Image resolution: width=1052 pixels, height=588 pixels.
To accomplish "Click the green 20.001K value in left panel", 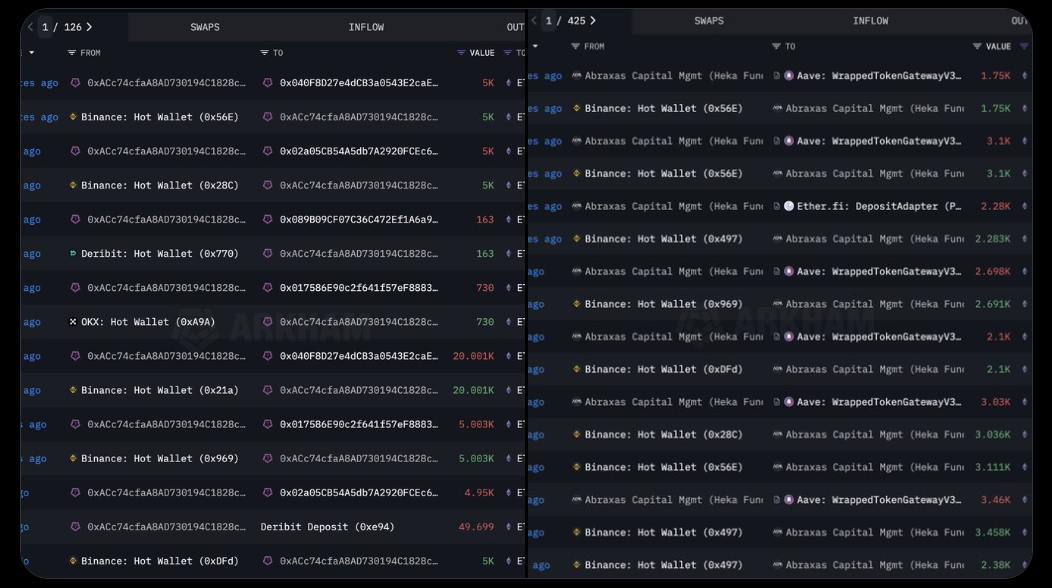I will click(473, 390).
